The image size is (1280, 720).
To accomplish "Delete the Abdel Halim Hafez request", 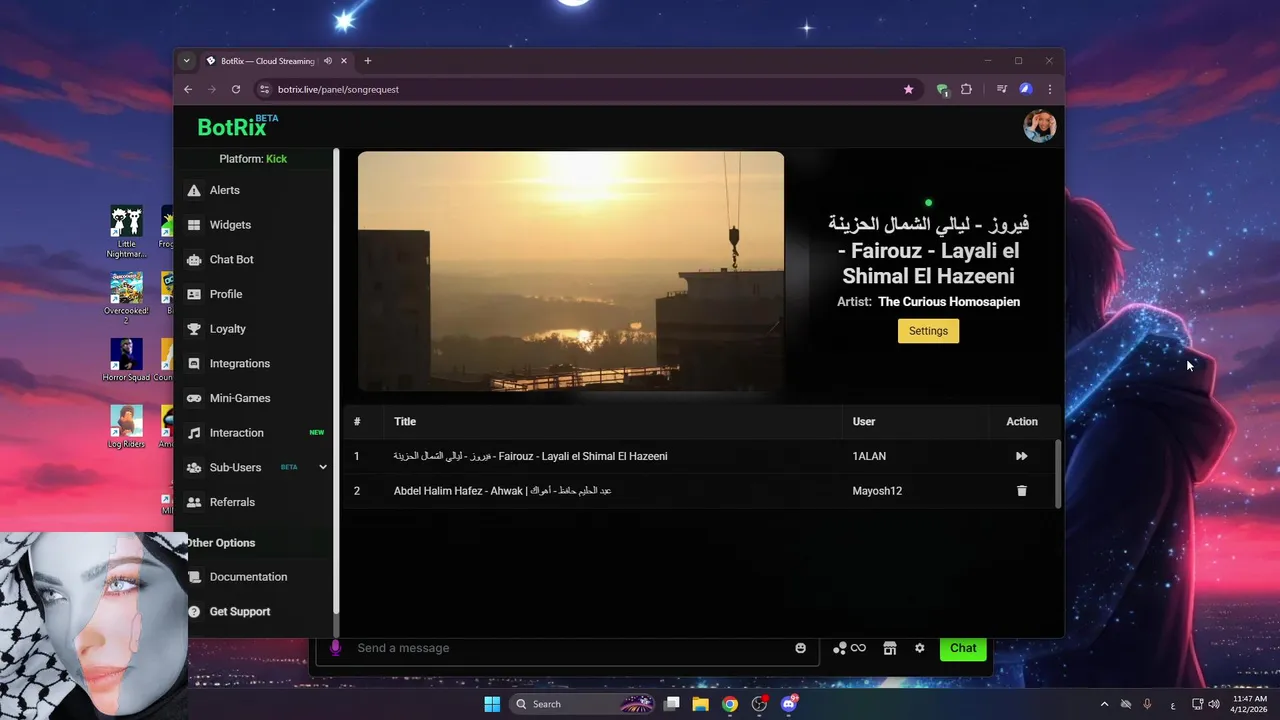I will tap(1021, 491).
